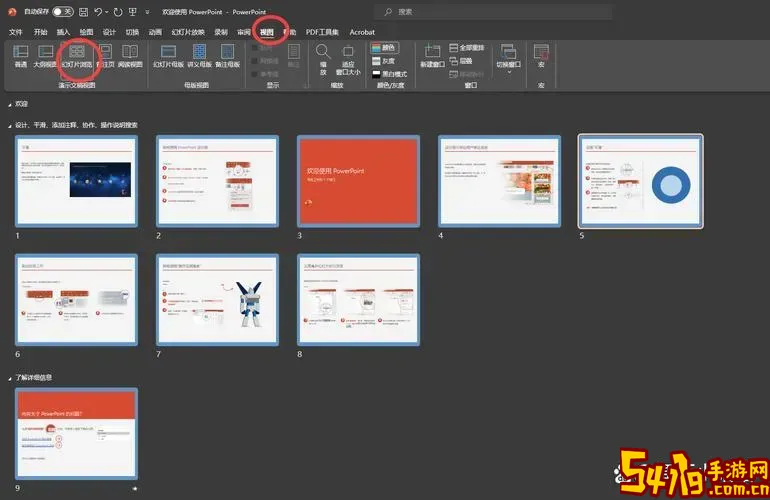Open Notes Master (备注母版)
Image resolution: width=770 pixels, height=500 pixels.
tap(227, 56)
